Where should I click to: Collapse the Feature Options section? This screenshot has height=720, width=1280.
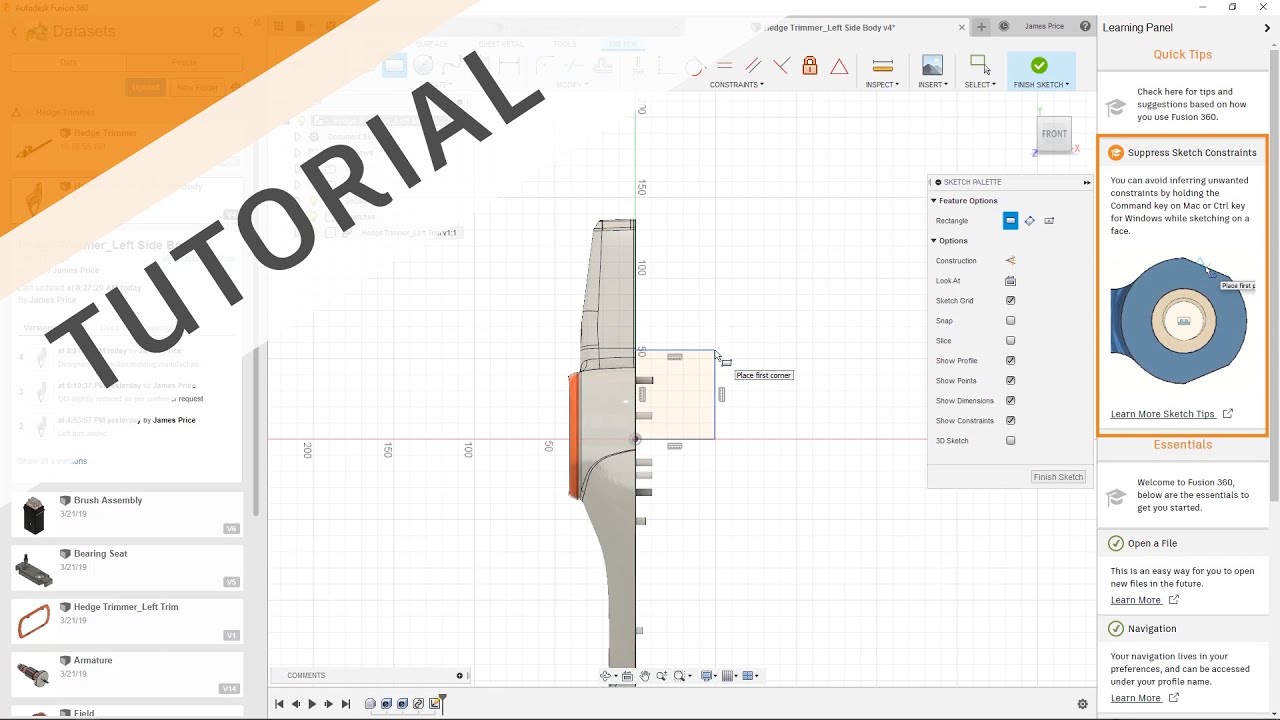tap(934, 201)
